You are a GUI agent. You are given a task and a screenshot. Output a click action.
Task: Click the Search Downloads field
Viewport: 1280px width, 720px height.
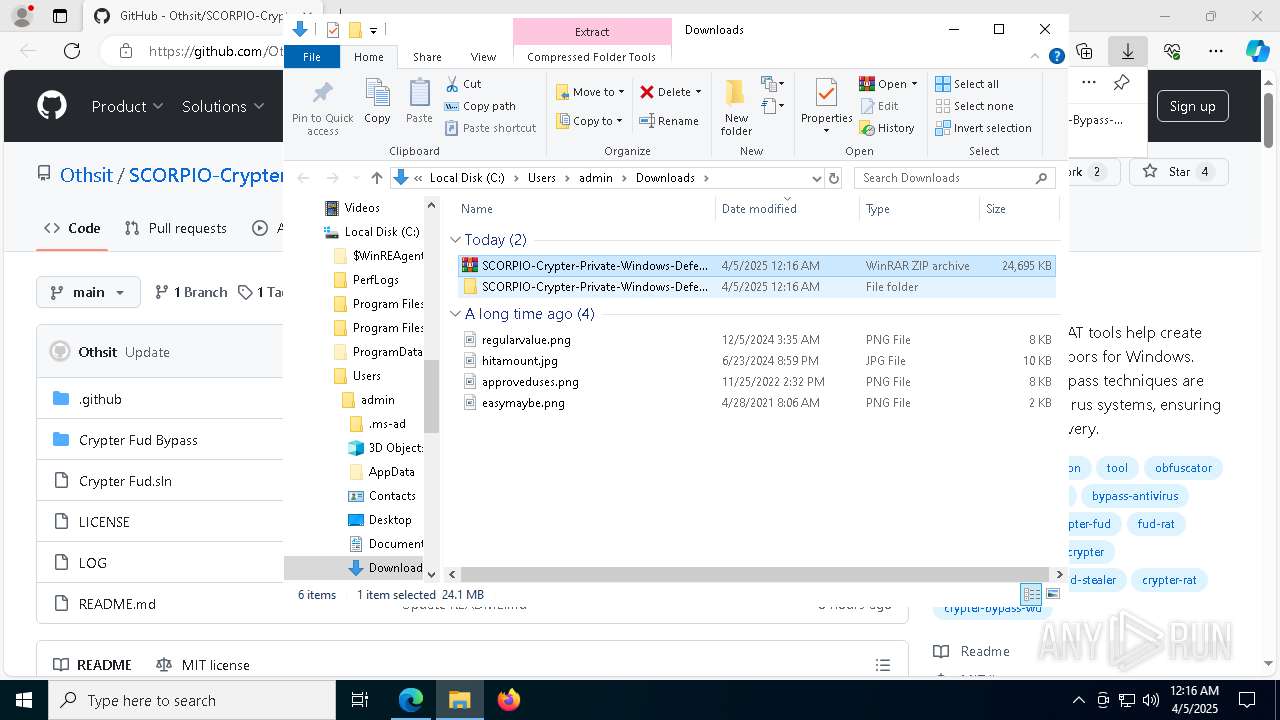coord(946,178)
